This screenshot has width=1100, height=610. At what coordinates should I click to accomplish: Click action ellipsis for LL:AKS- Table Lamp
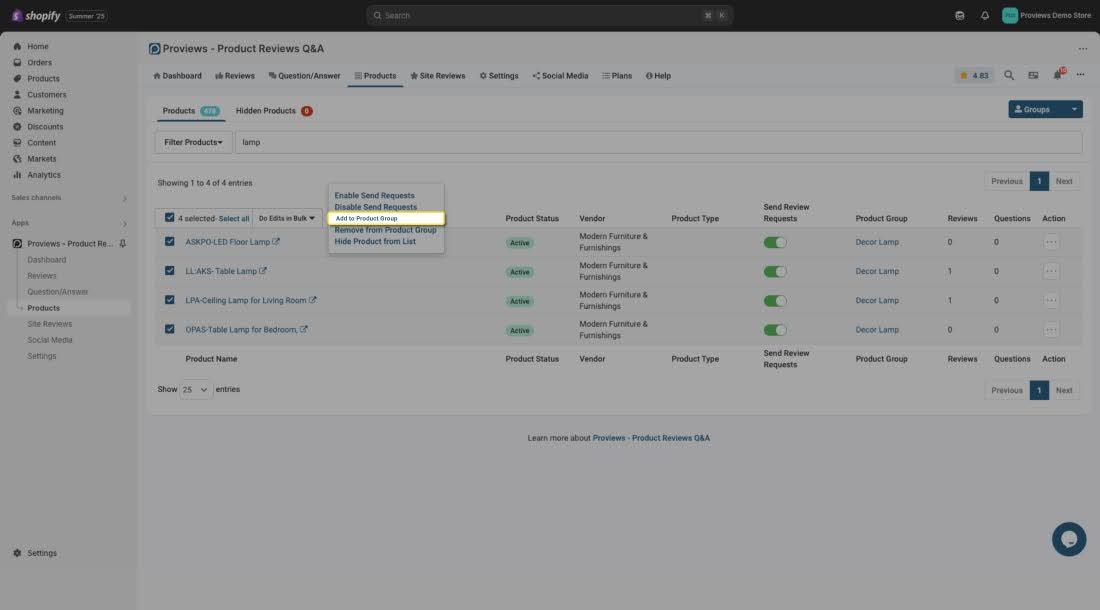coord(1051,271)
